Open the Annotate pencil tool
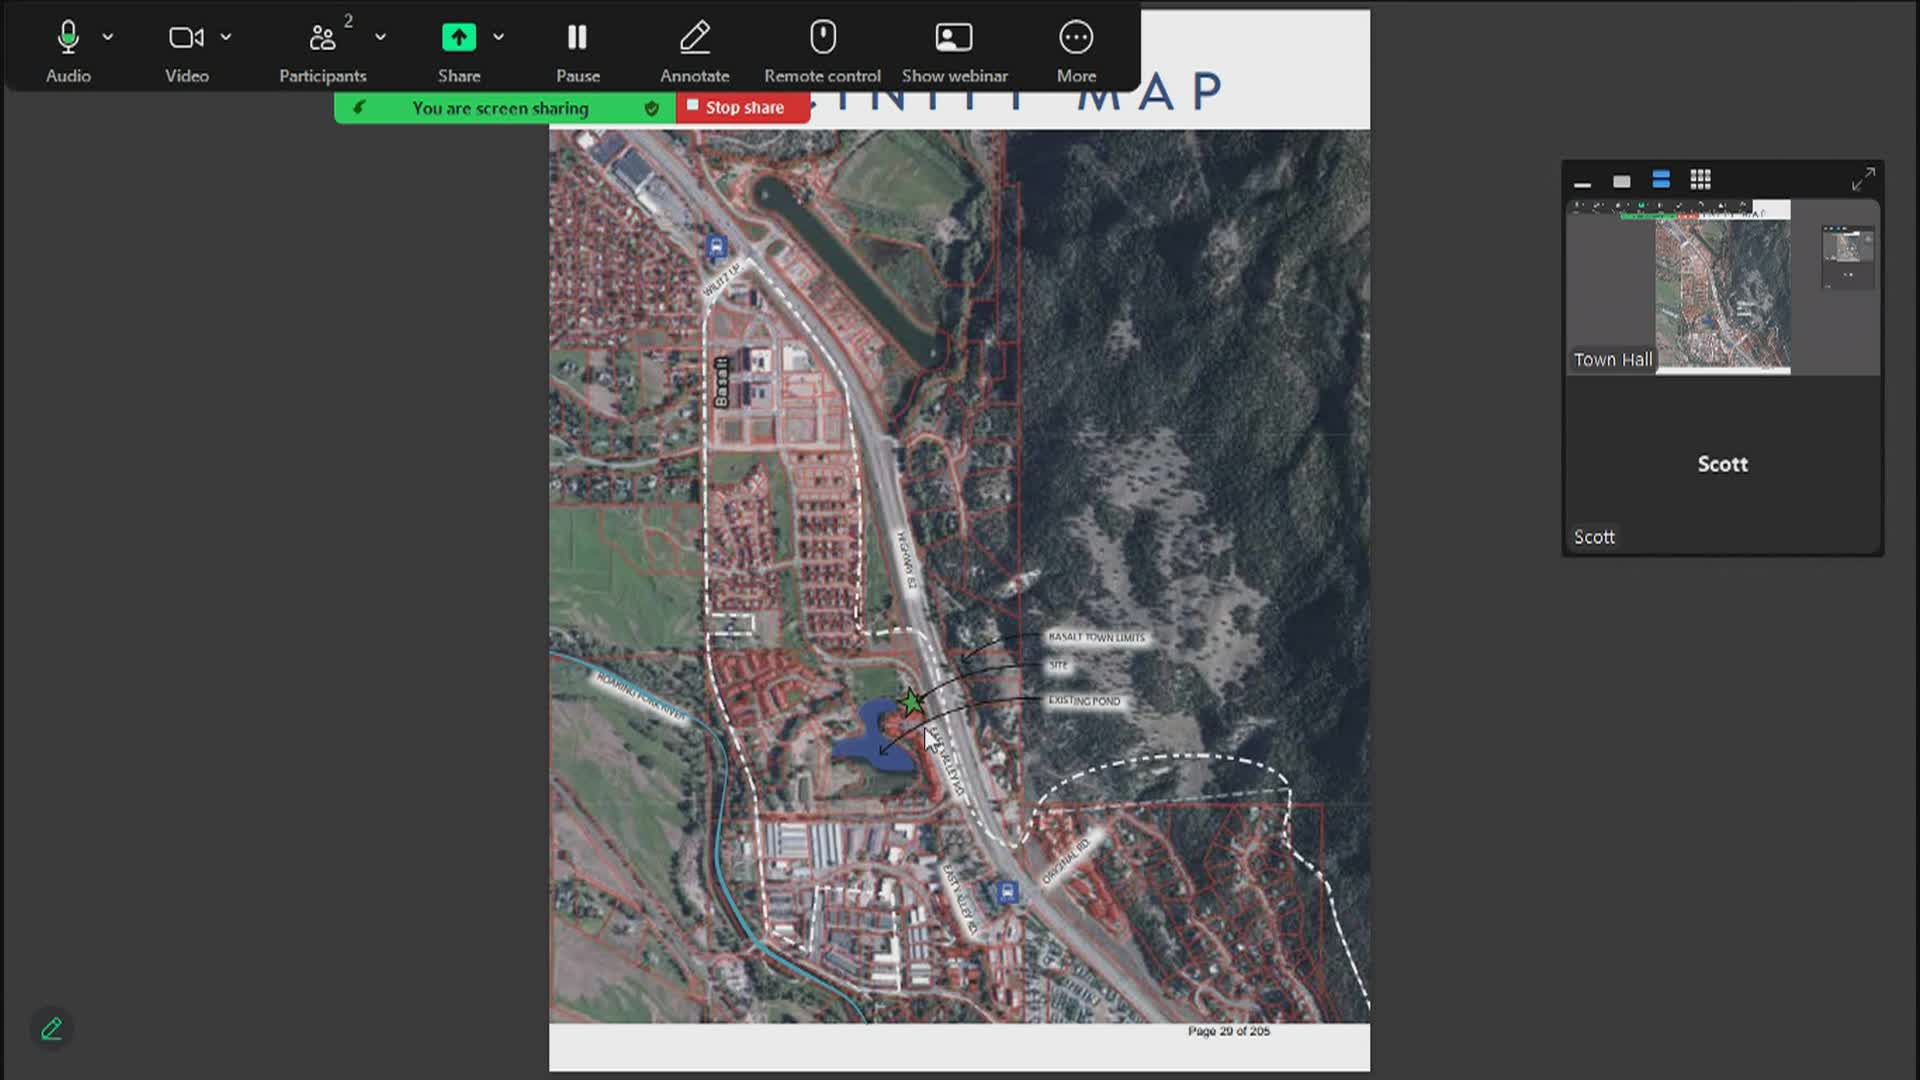The image size is (1920, 1080). pos(695,37)
